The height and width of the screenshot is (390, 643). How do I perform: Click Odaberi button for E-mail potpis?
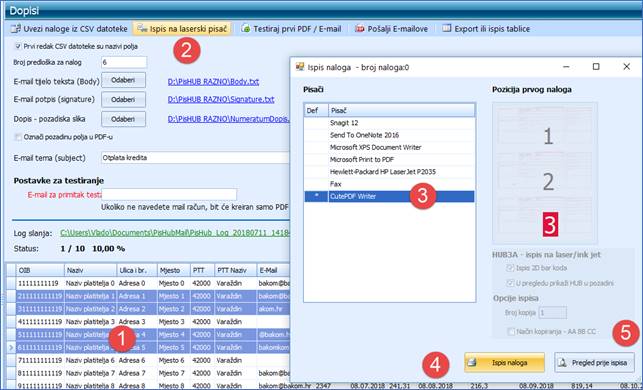pyautogui.click(x=123, y=99)
